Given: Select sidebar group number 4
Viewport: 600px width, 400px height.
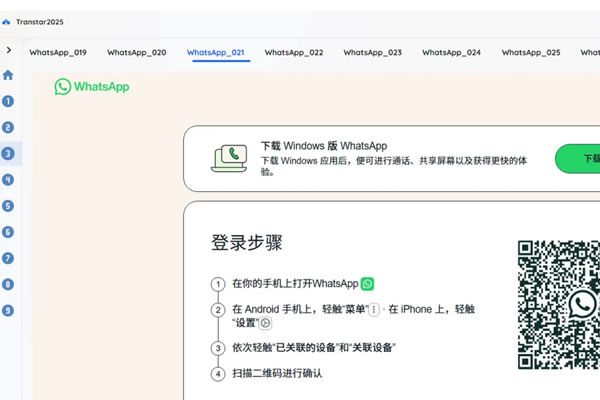Looking at the screenshot, I should point(8,180).
